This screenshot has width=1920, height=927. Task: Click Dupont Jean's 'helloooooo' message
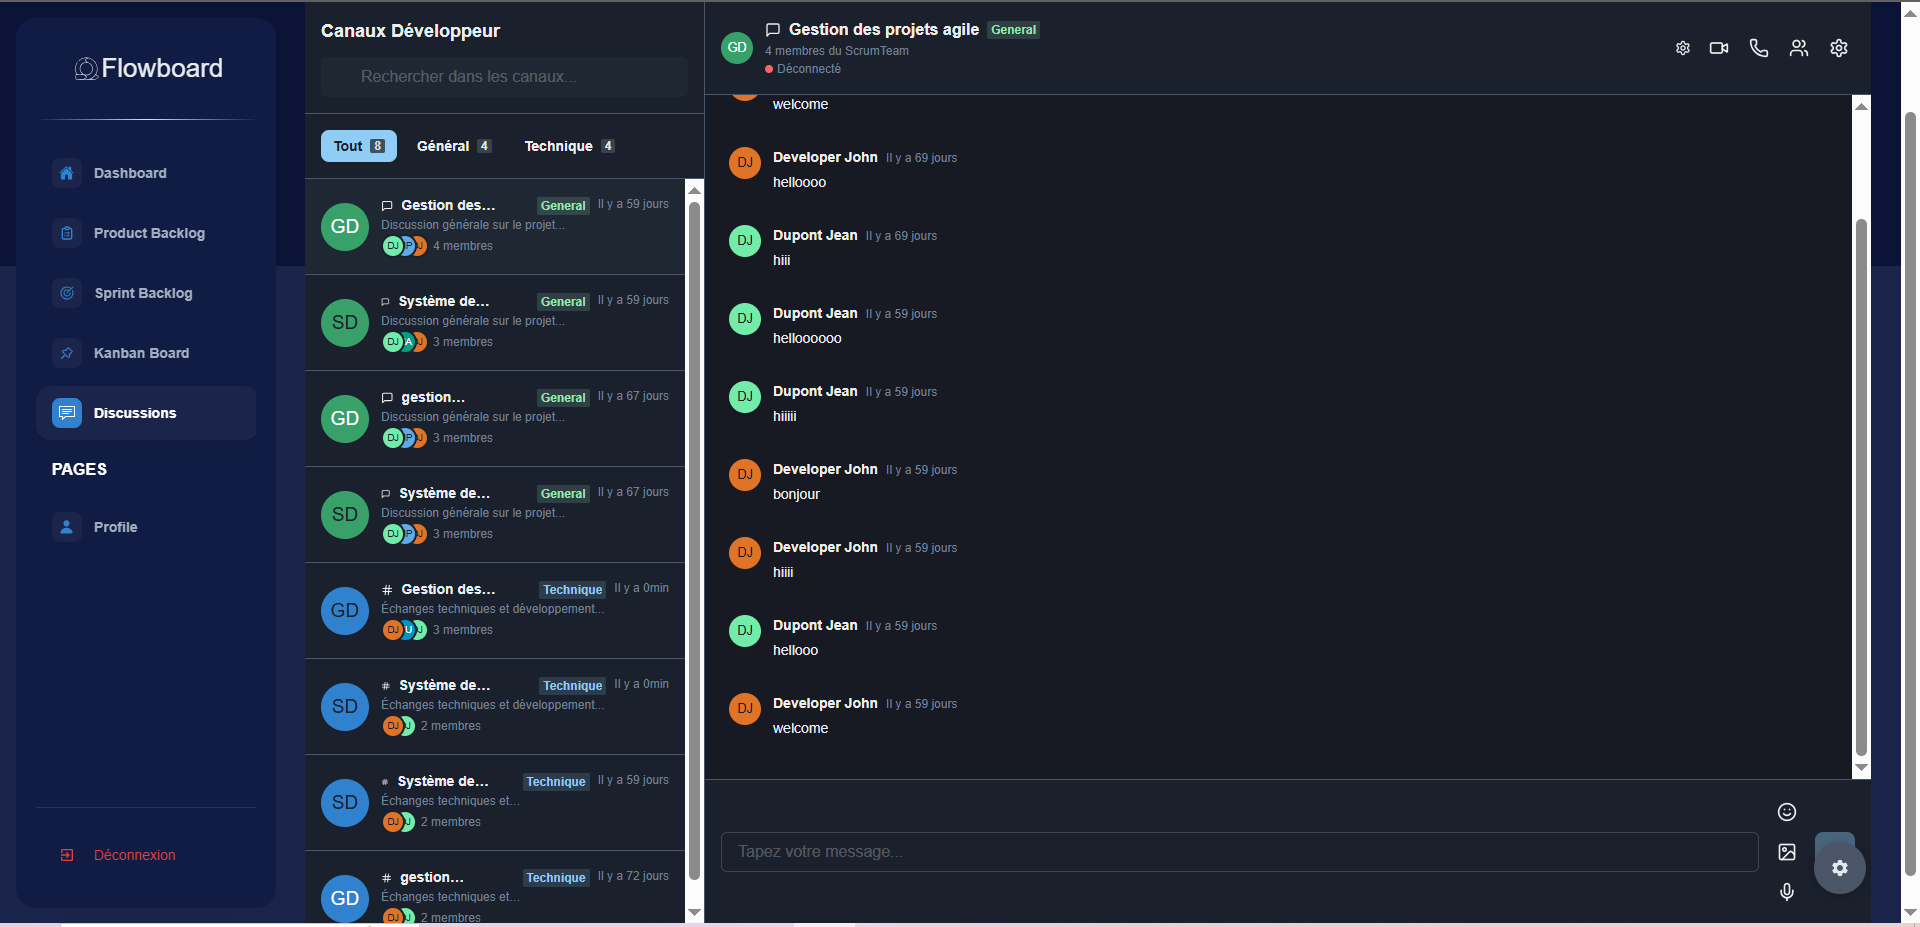[x=807, y=339]
